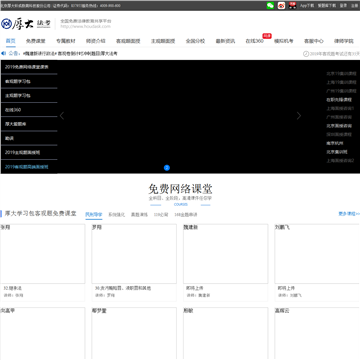Click 客服中心 in navigation bar
The width and height of the screenshot is (360, 360).
(x=314, y=41)
